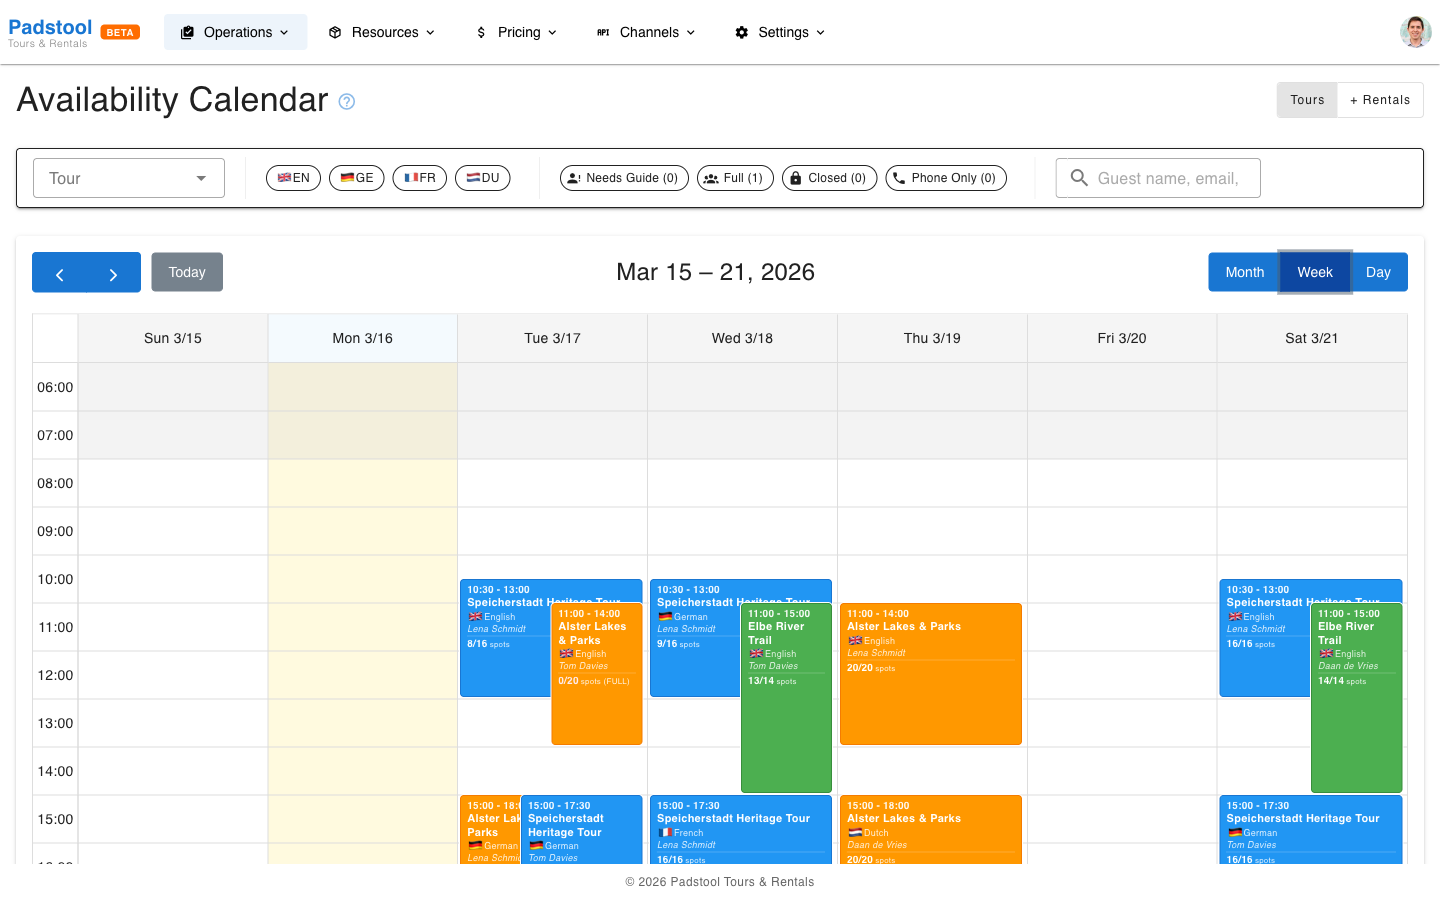
Task: Click the Operations clipboard icon
Action: (187, 32)
